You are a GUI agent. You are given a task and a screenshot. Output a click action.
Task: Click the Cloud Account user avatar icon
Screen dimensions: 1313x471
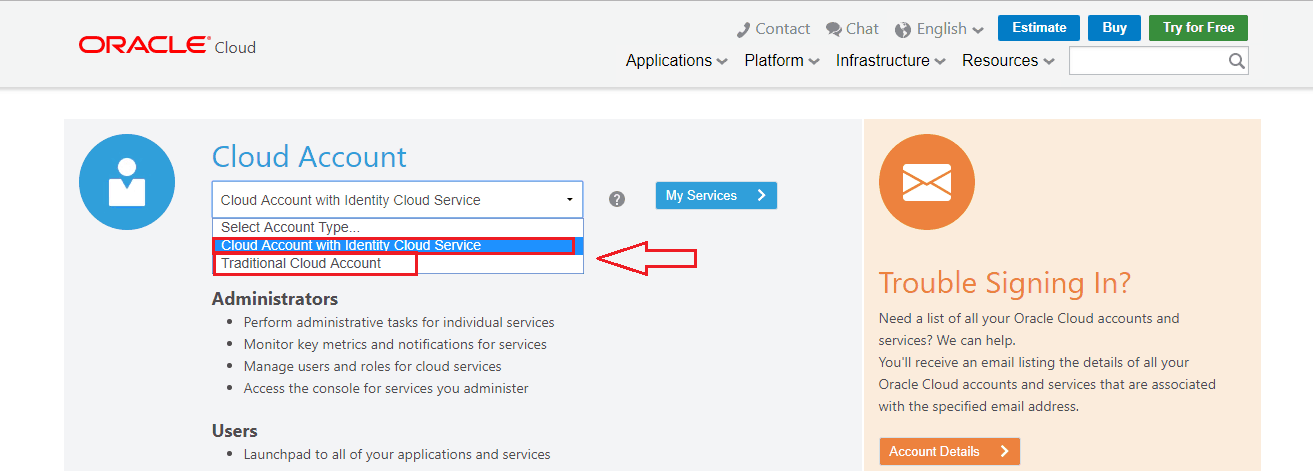coord(127,182)
